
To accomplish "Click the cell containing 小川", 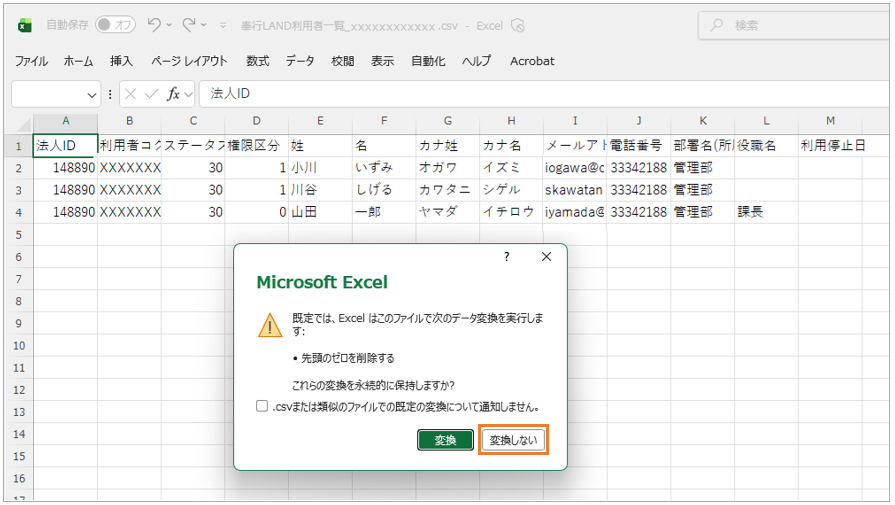I will (x=320, y=168).
